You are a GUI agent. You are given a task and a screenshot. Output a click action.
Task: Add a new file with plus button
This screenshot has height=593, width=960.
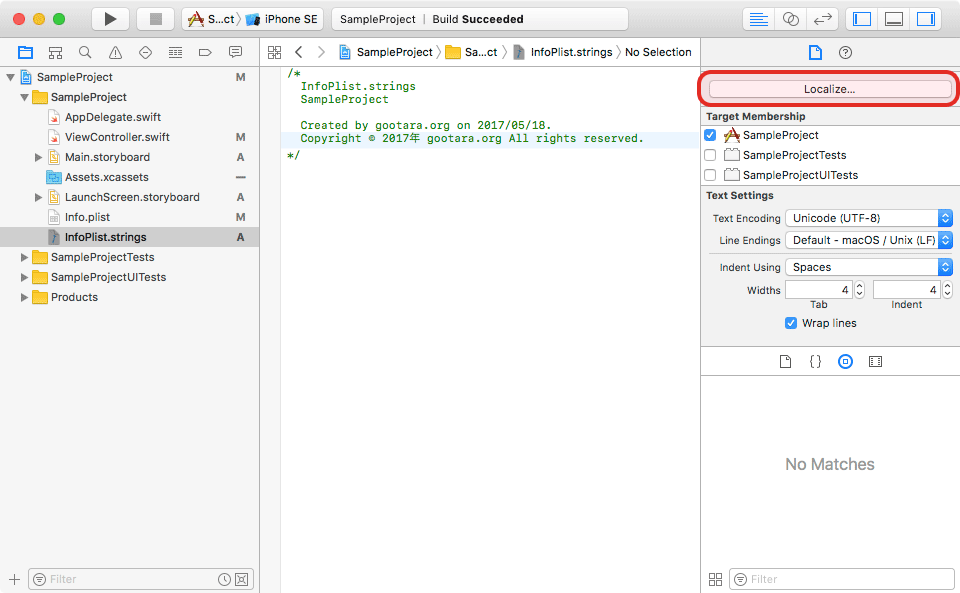point(15,579)
